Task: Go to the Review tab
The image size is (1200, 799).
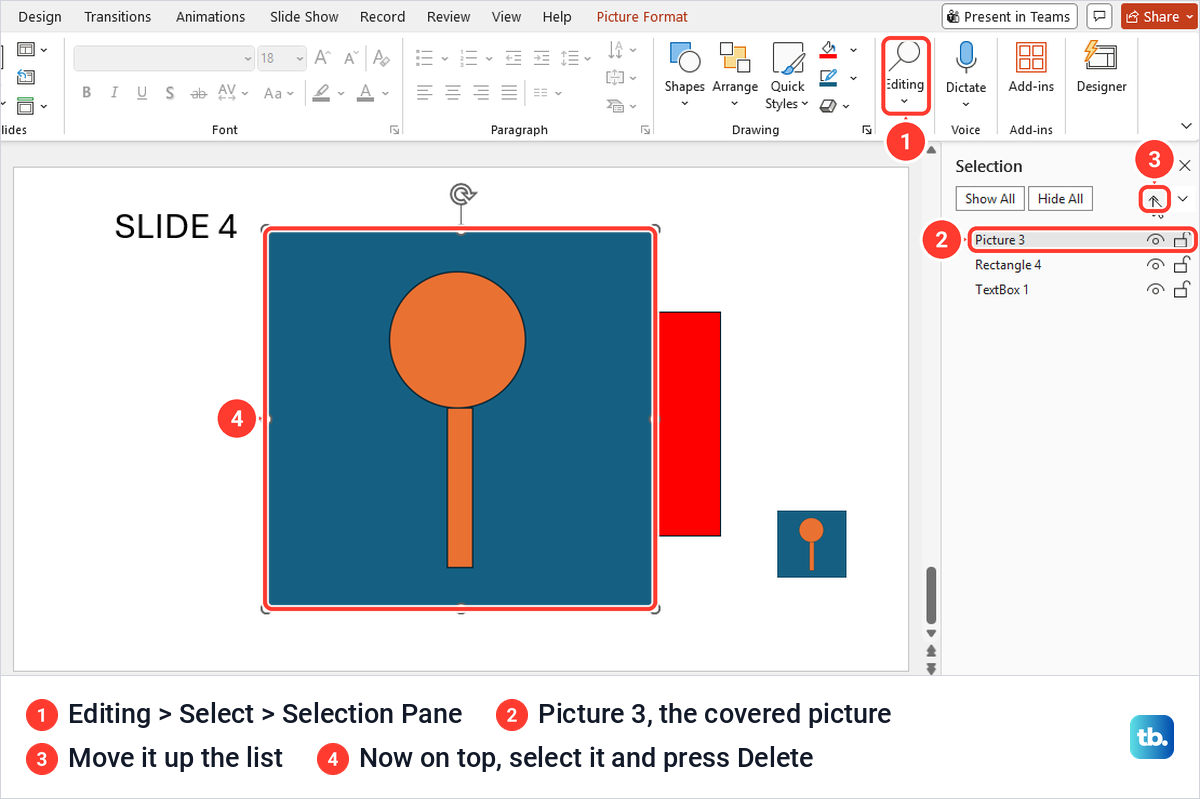Action: [x=449, y=16]
